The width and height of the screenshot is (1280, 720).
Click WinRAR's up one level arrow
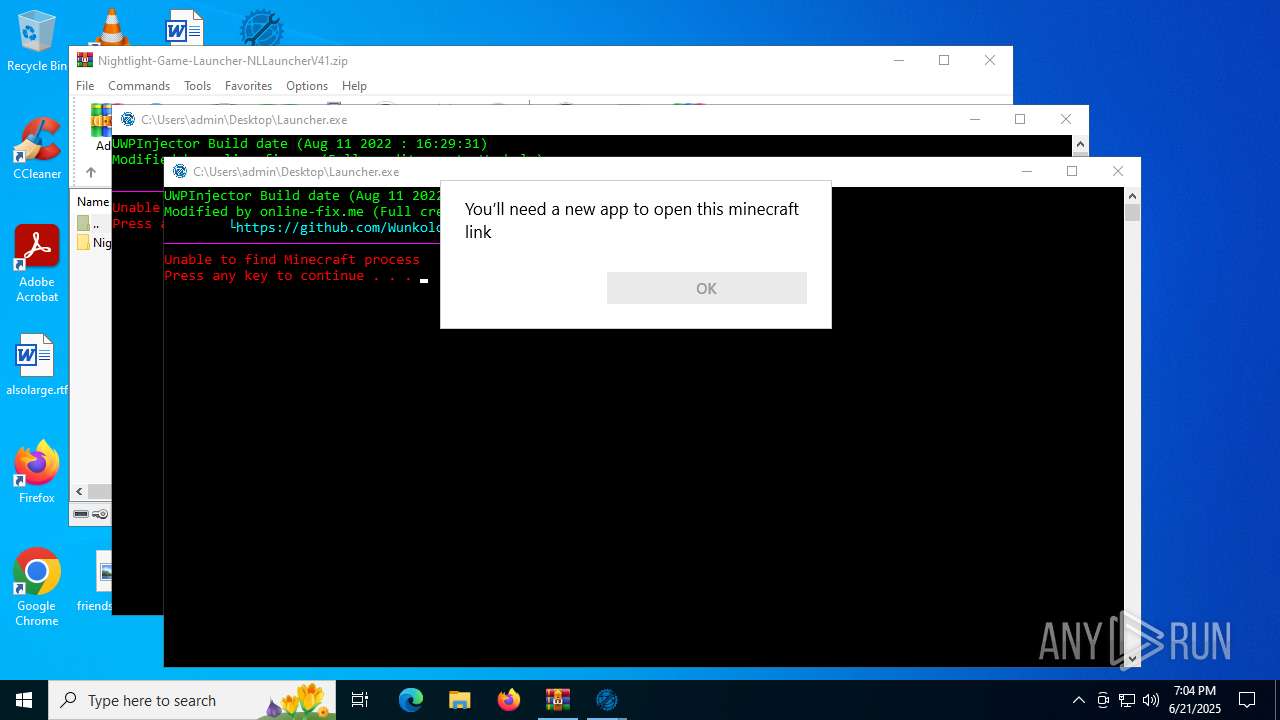click(x=90, y=172)
